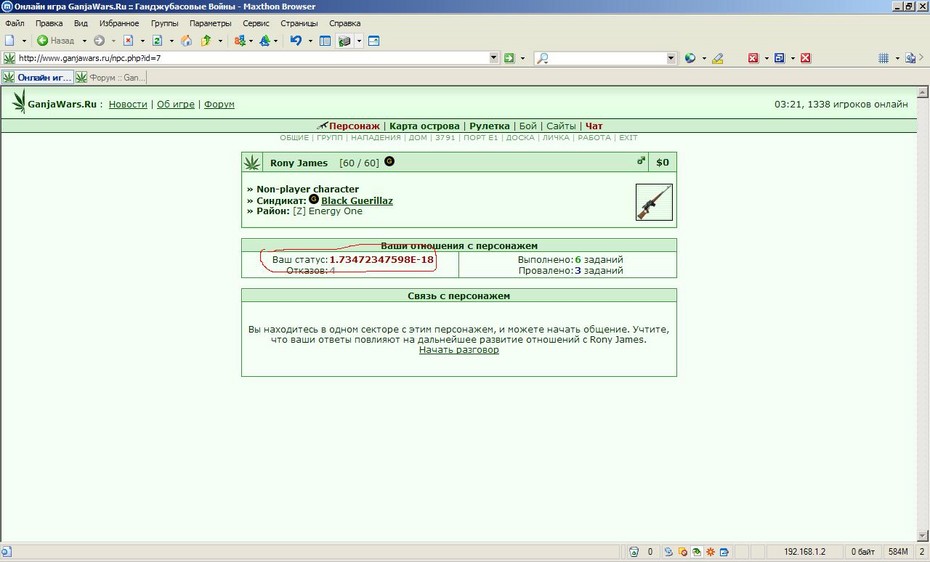Click the Stop page loading icon
Image resolution: width=930 pixels, height=562 pixels.
(x=128, y=40)
